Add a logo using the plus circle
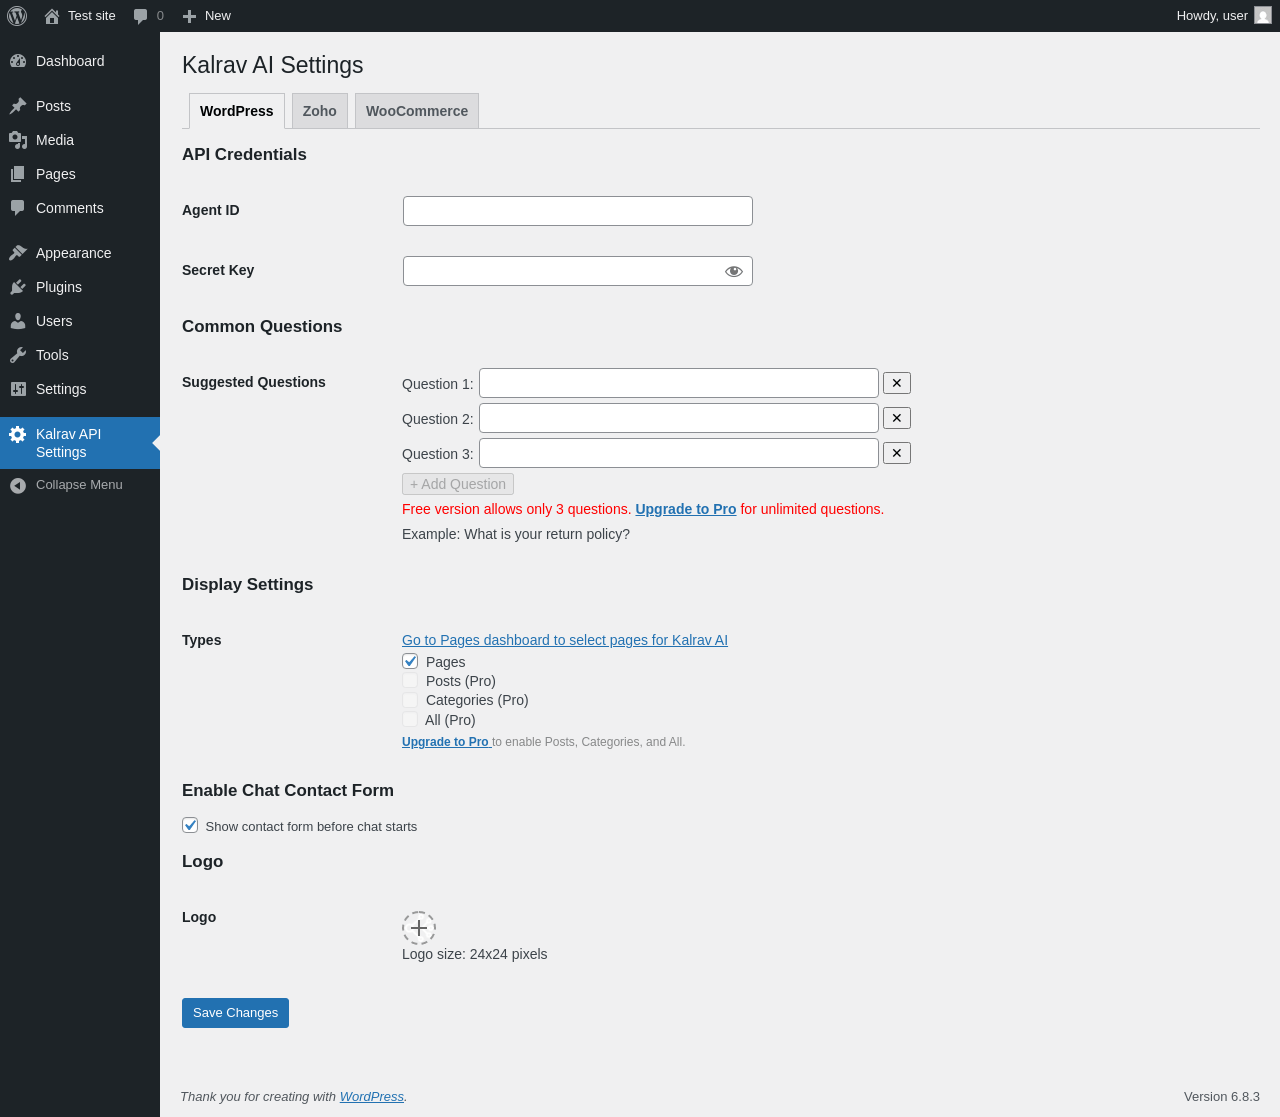 point(419,928)
